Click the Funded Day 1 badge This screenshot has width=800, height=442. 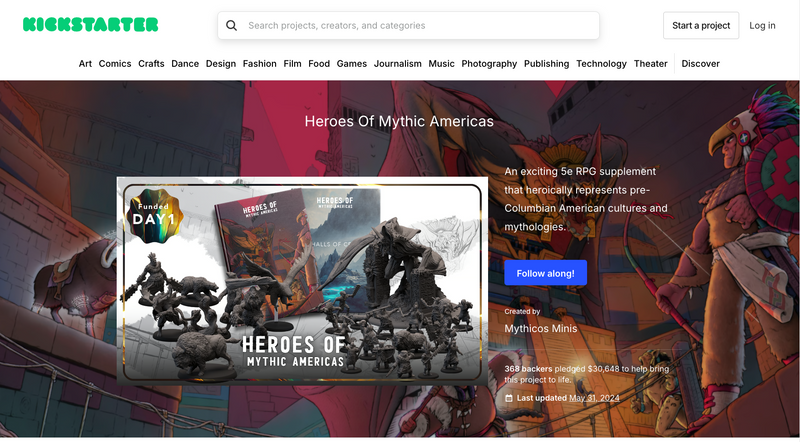pos(155,215)
